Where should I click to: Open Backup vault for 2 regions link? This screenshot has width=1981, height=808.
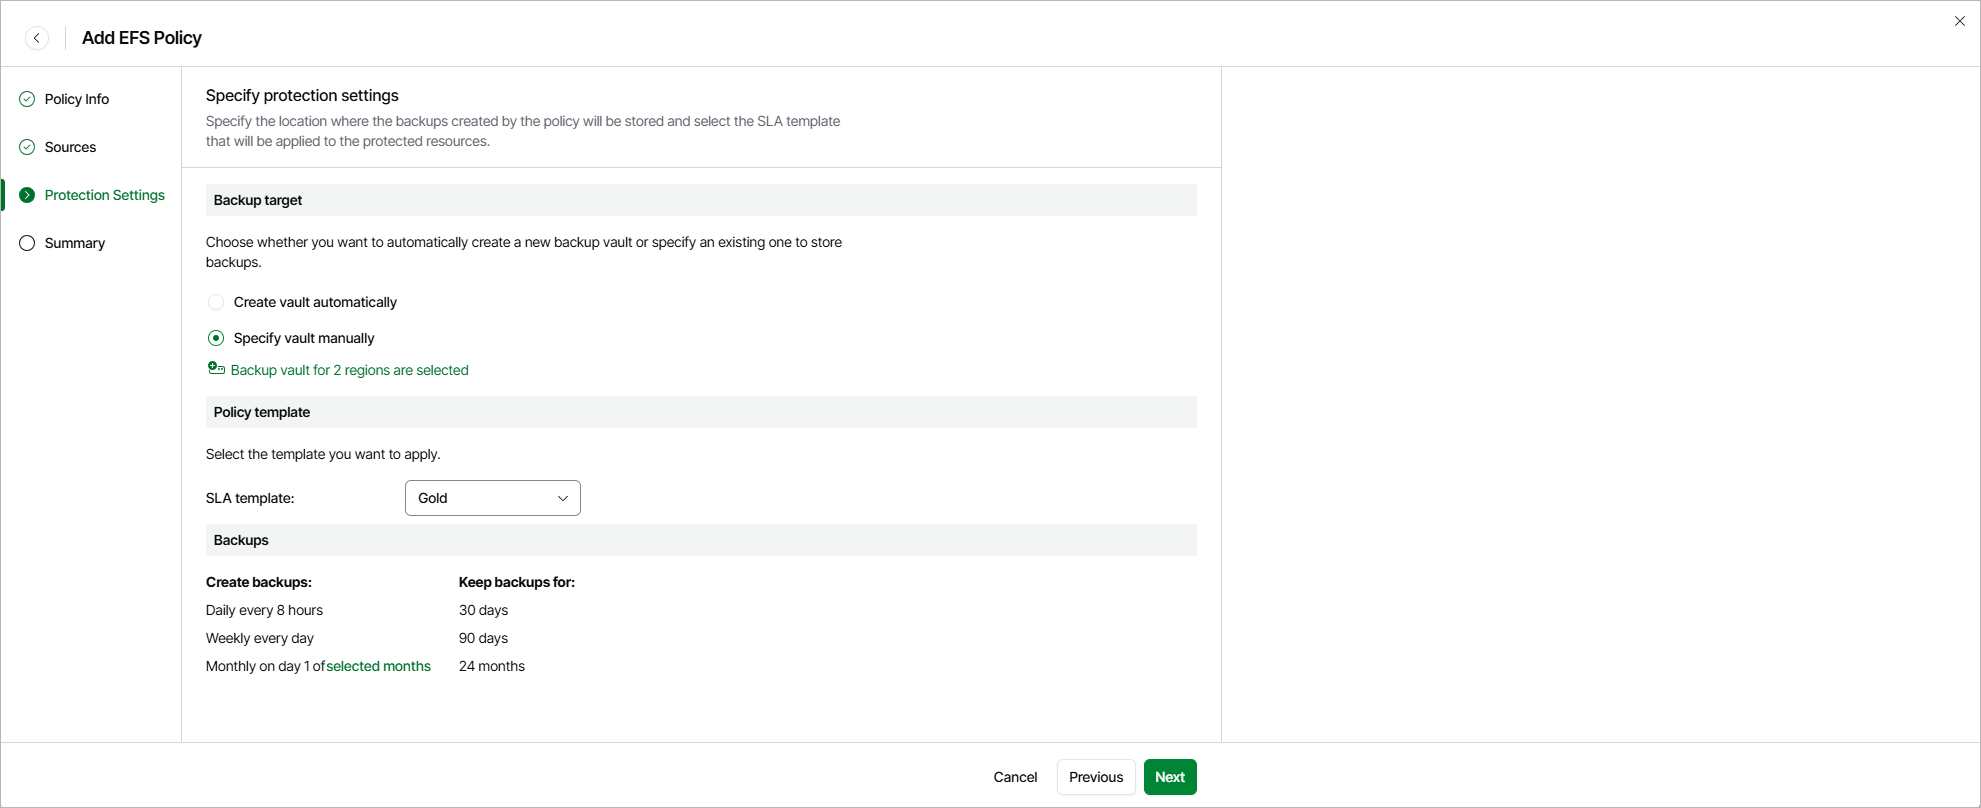pyautogui.click(x=350, y=370)
